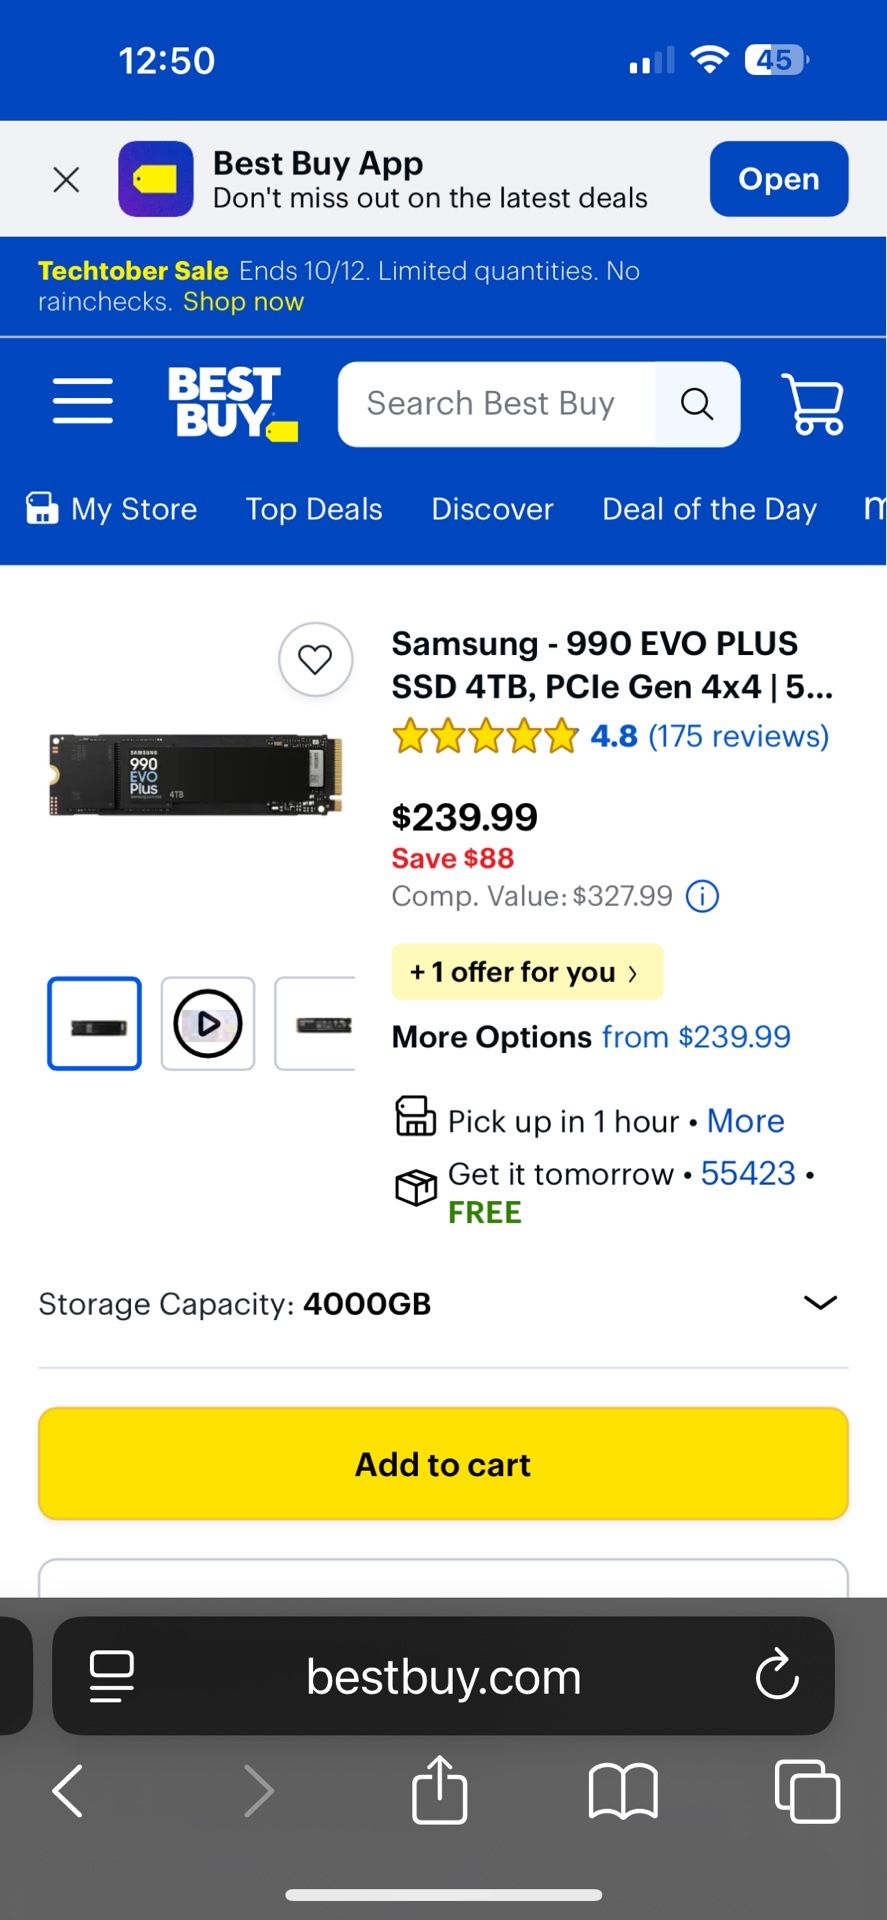This screenshot has width=887, height=1920.
Task: Show Safari tabs overview icon
Action: [807, 1790]
